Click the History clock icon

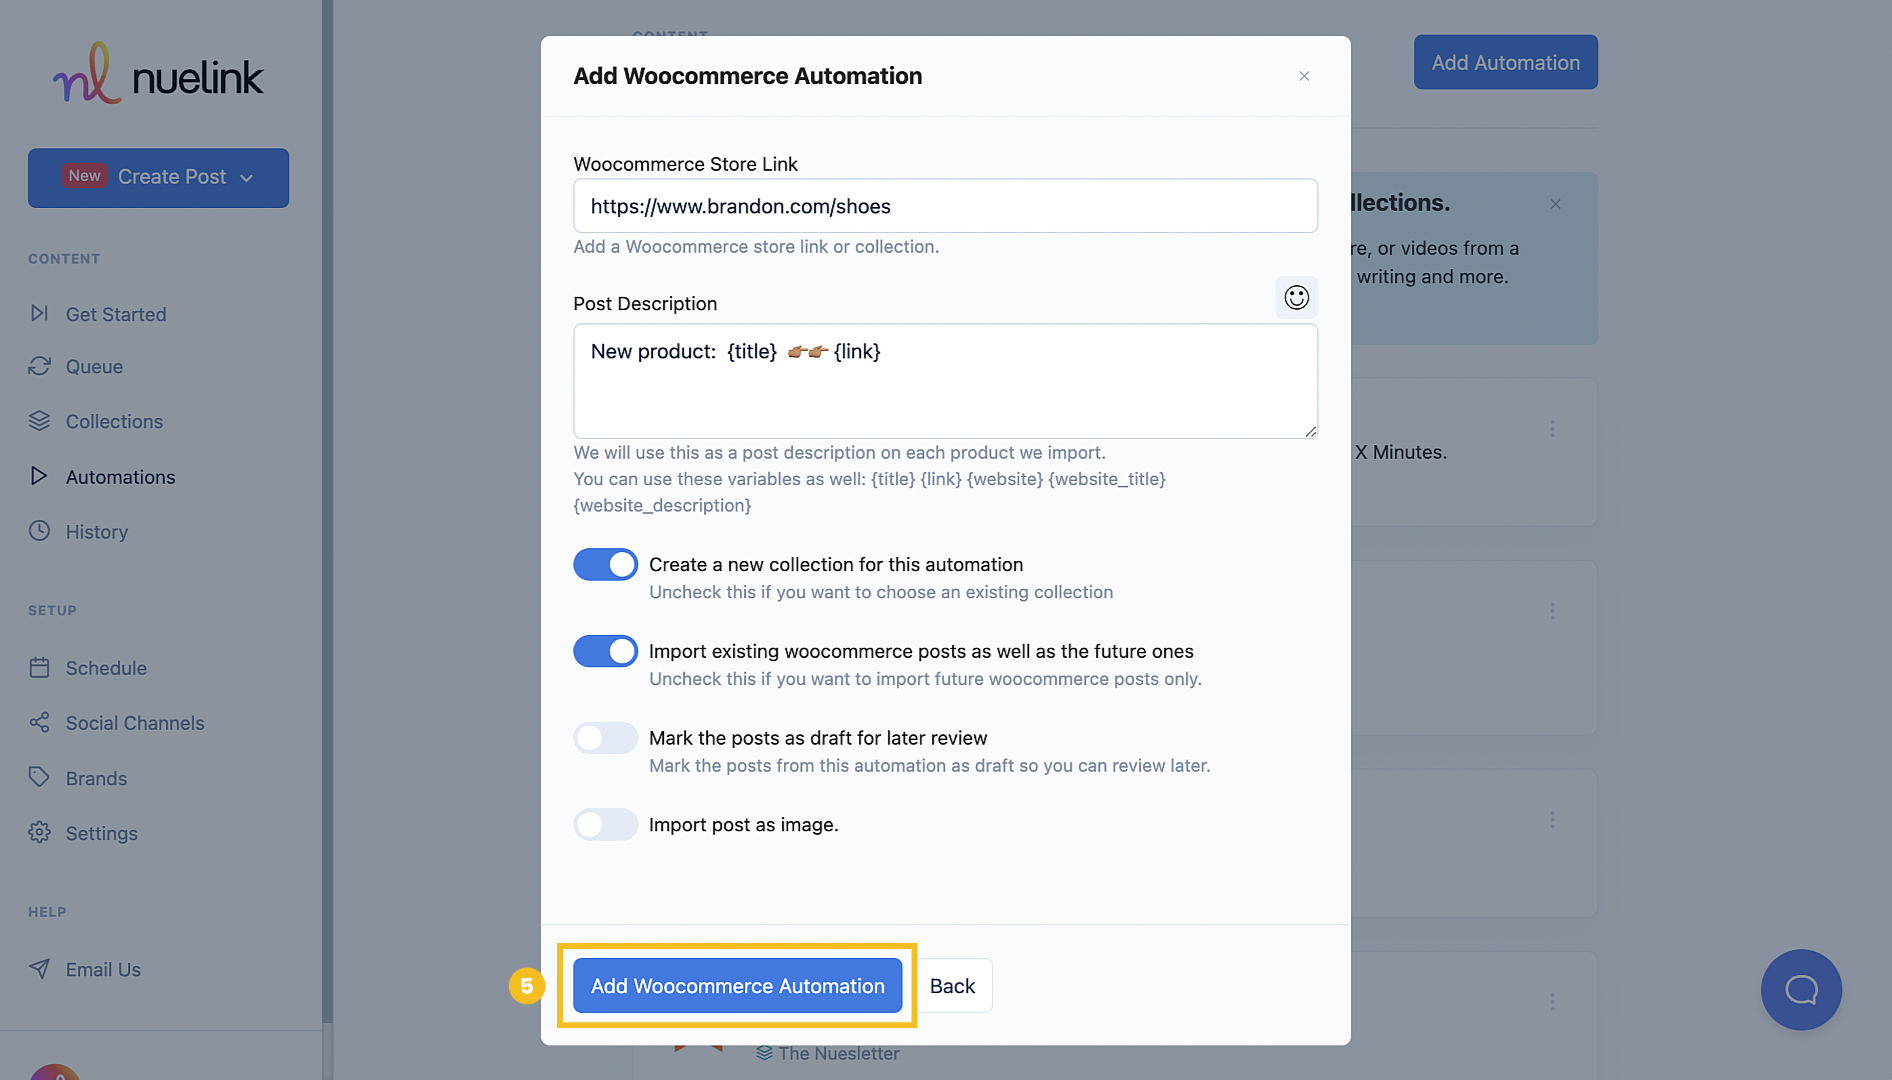tap(39, 531)
